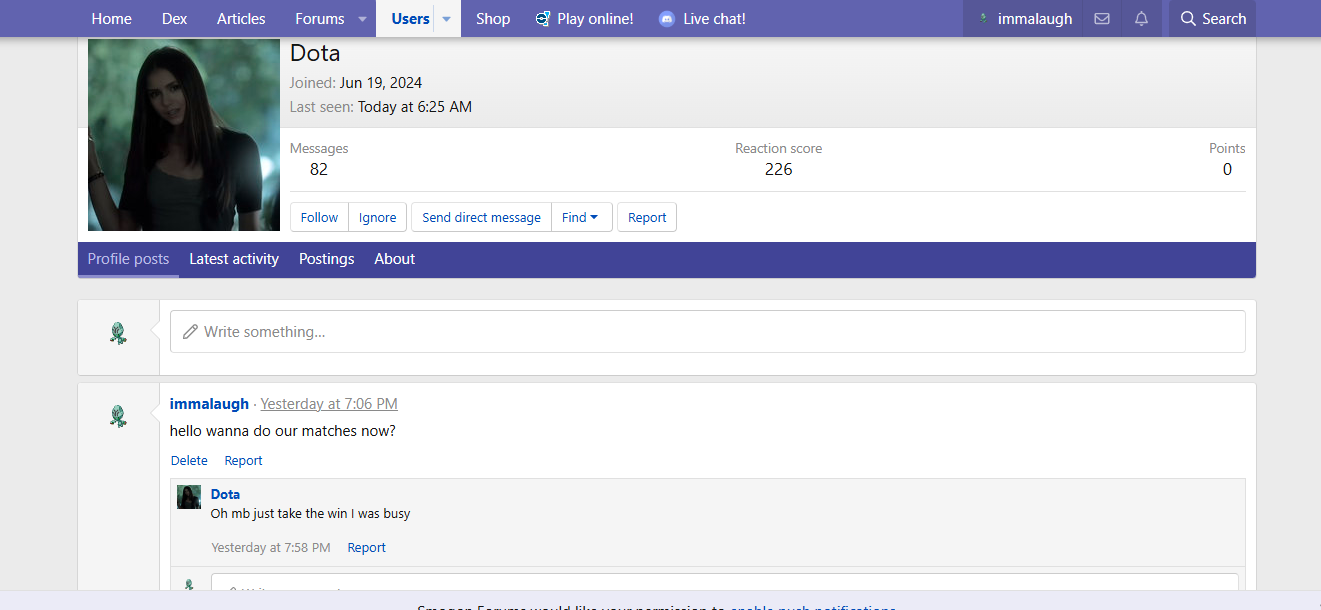Click the Write something input field
Screen dimensions: 1321x610
pos(708,331)
